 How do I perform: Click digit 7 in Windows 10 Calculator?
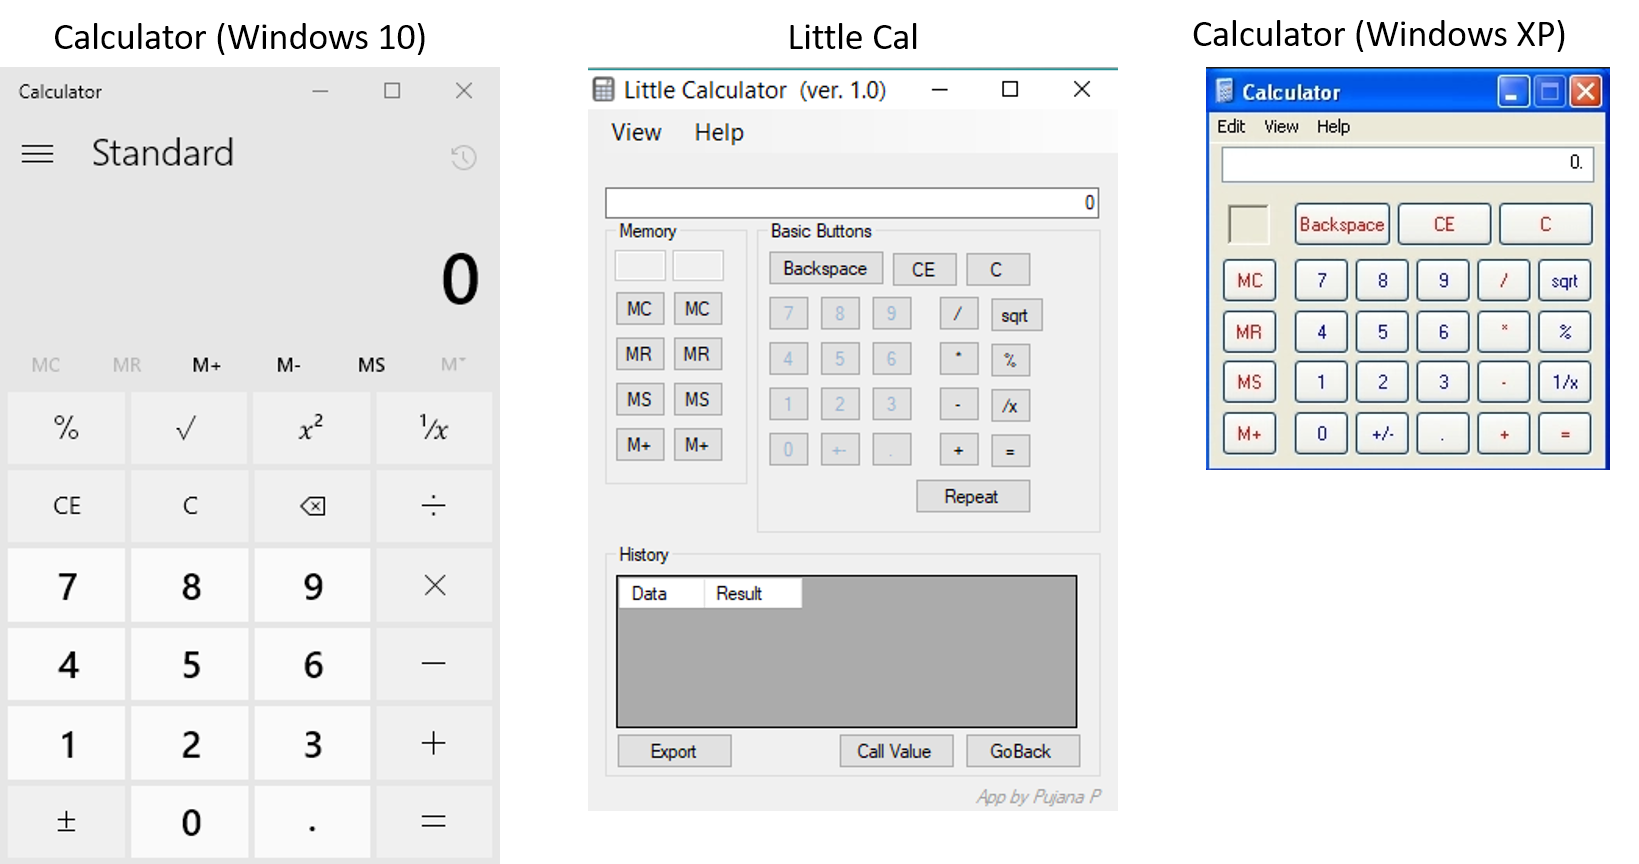click(66, 585)
